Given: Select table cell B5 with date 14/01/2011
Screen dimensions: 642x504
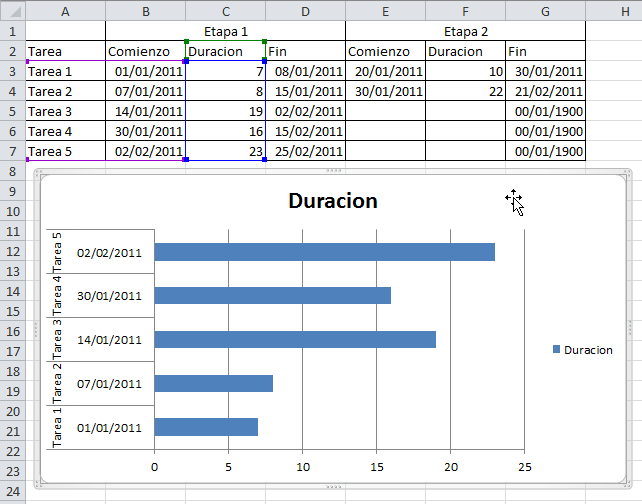Looking at the screenshot, I should 145,111.
